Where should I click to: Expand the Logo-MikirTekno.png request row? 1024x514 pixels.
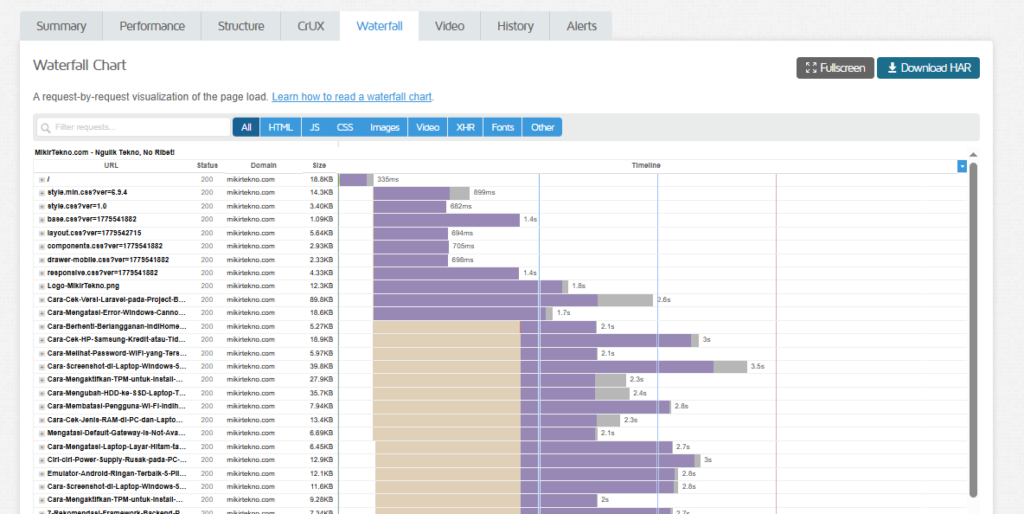42,287
